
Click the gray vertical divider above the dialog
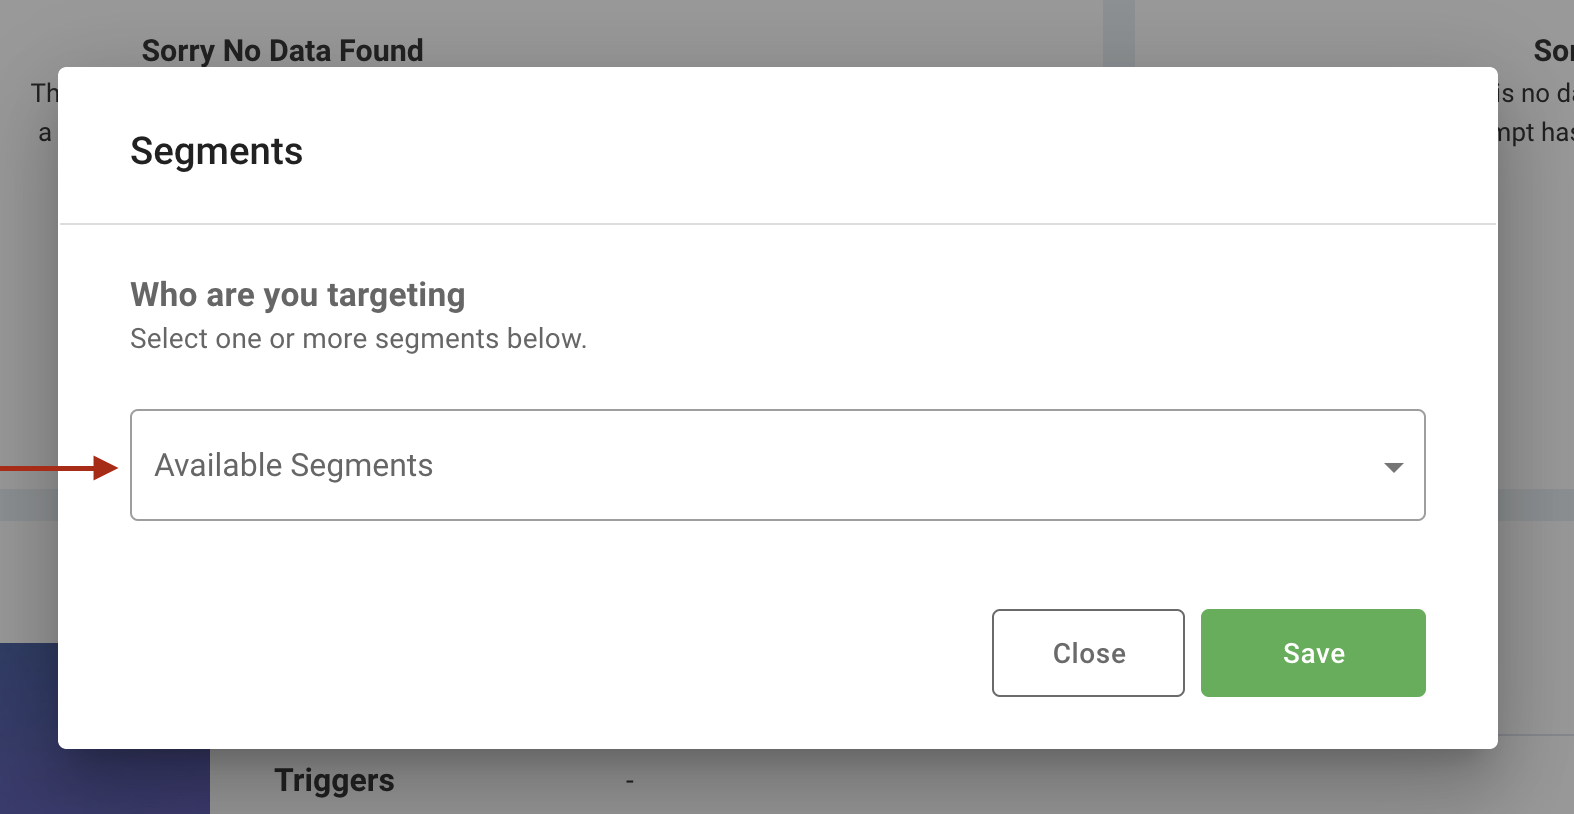pos(1119,33)
